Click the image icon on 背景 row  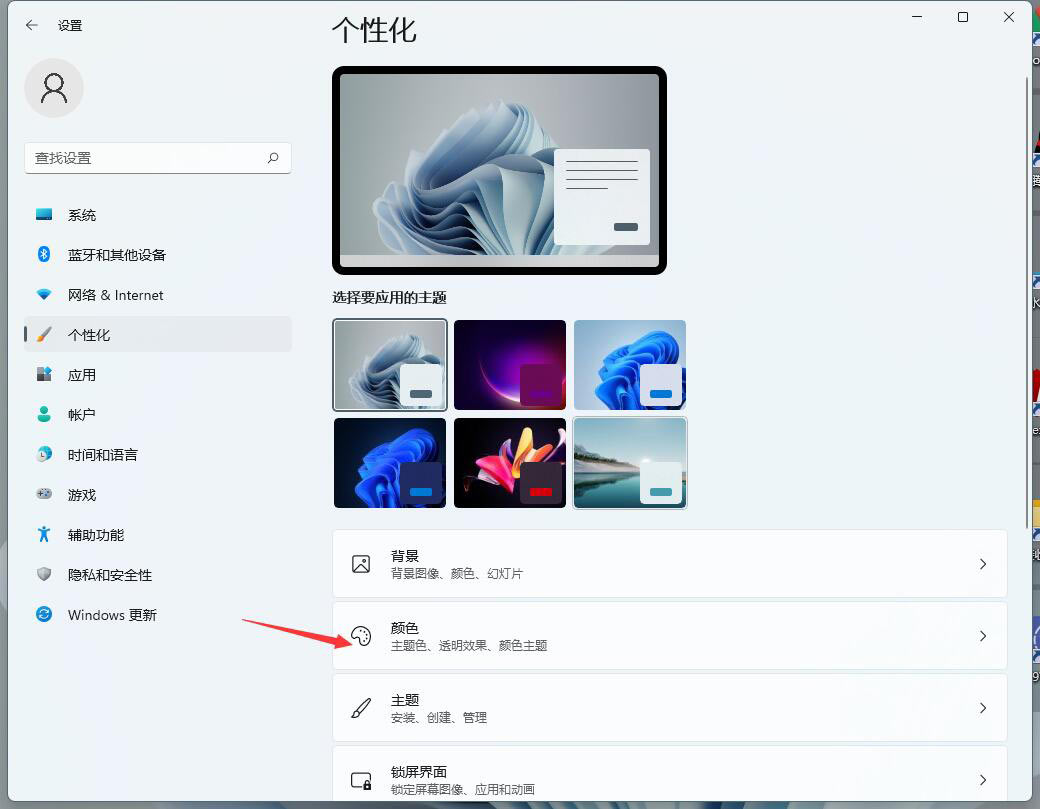pos(361,563)
